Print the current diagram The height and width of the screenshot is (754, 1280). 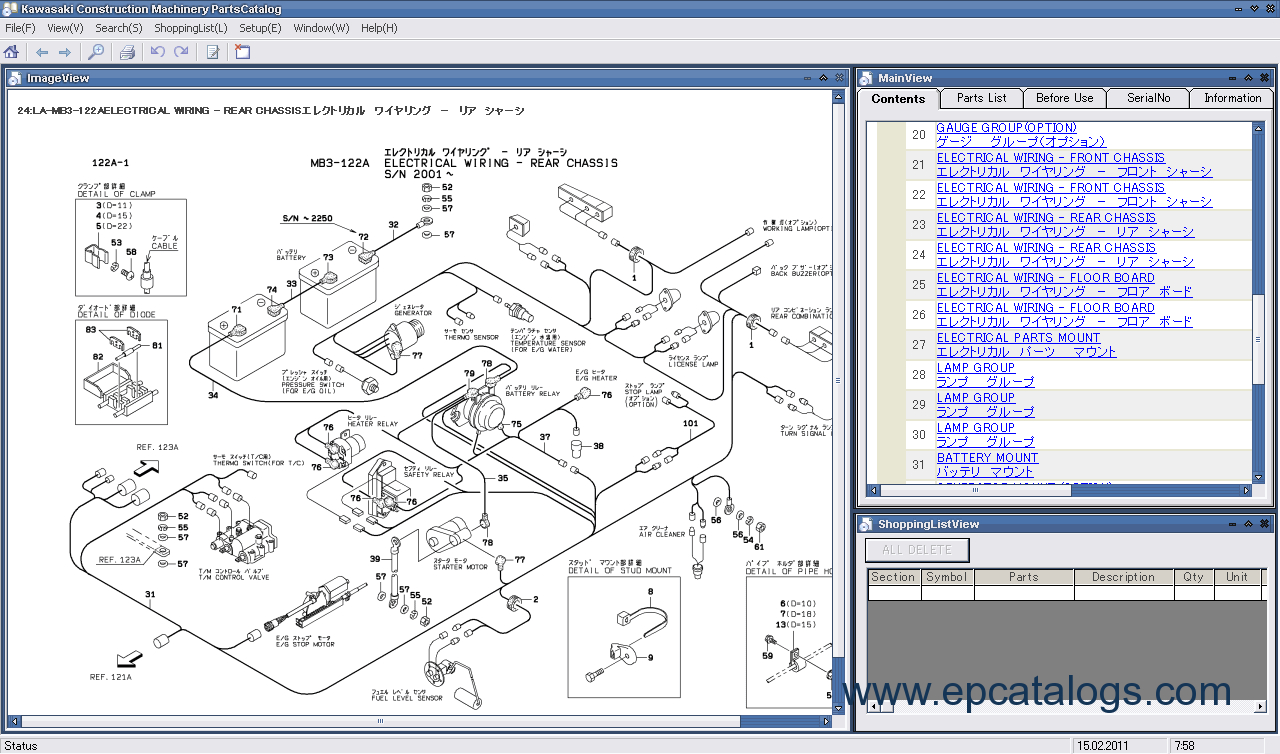coord(127,52)
